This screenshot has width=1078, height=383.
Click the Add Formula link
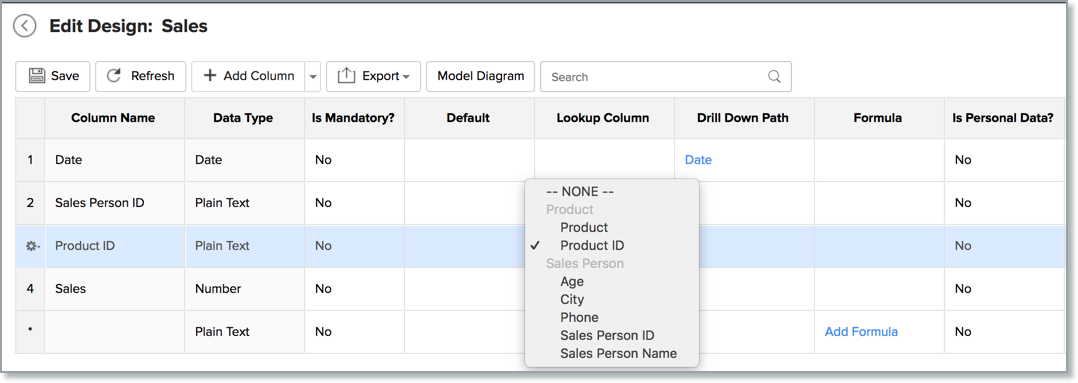point(861,331)
